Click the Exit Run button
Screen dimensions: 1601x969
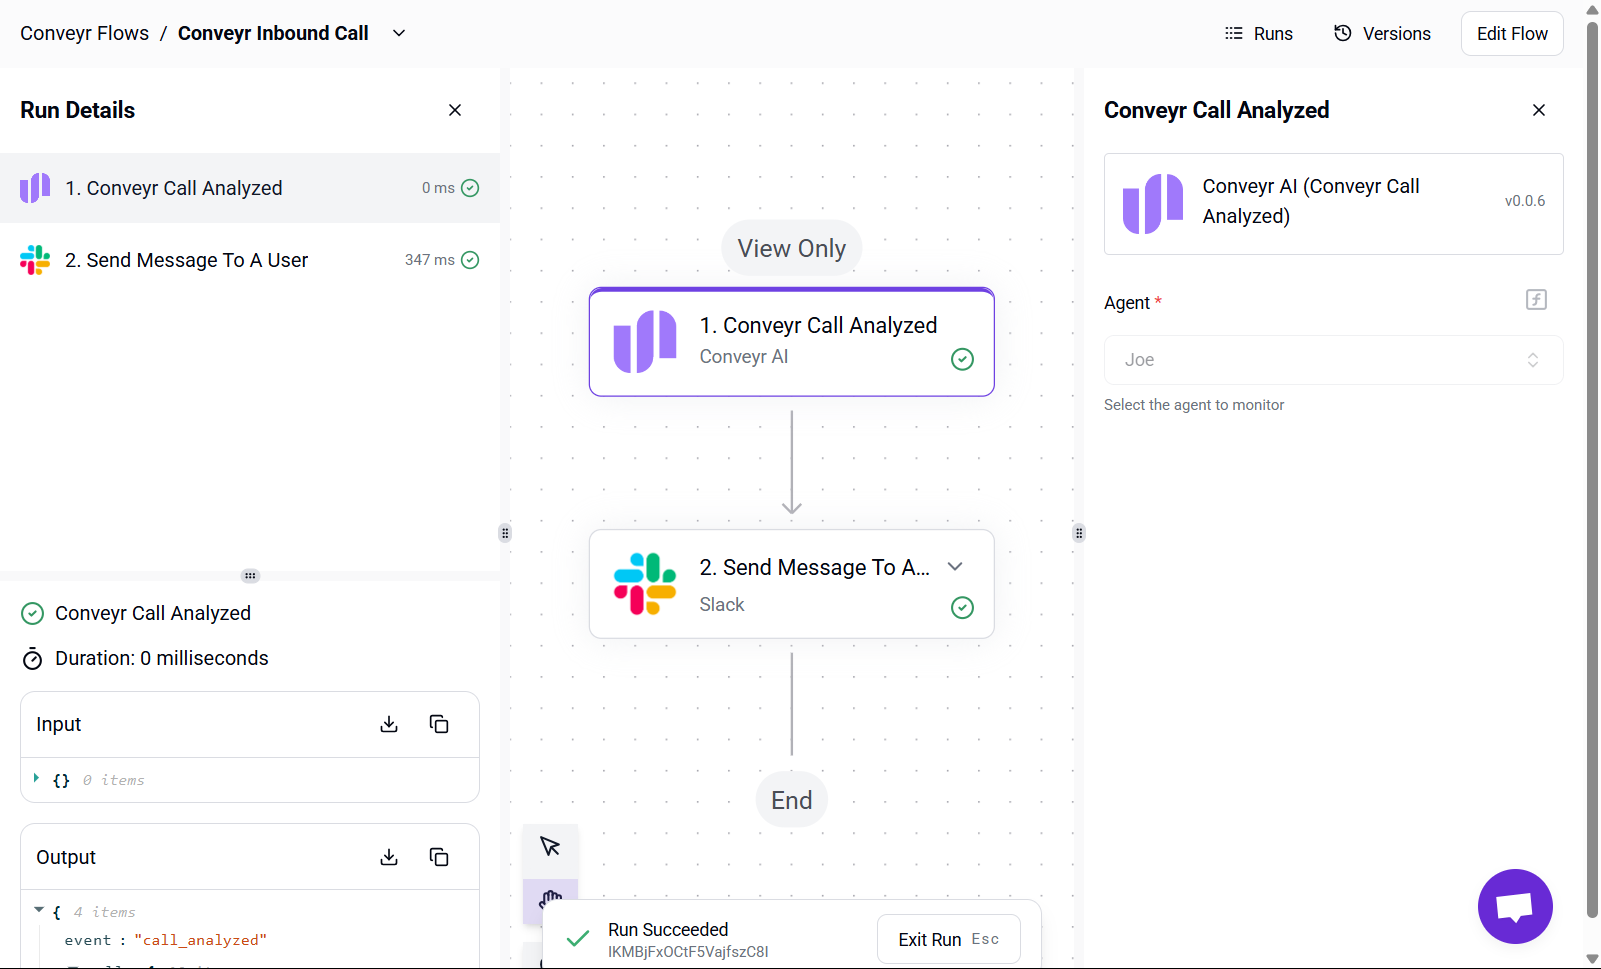(949, 939)
